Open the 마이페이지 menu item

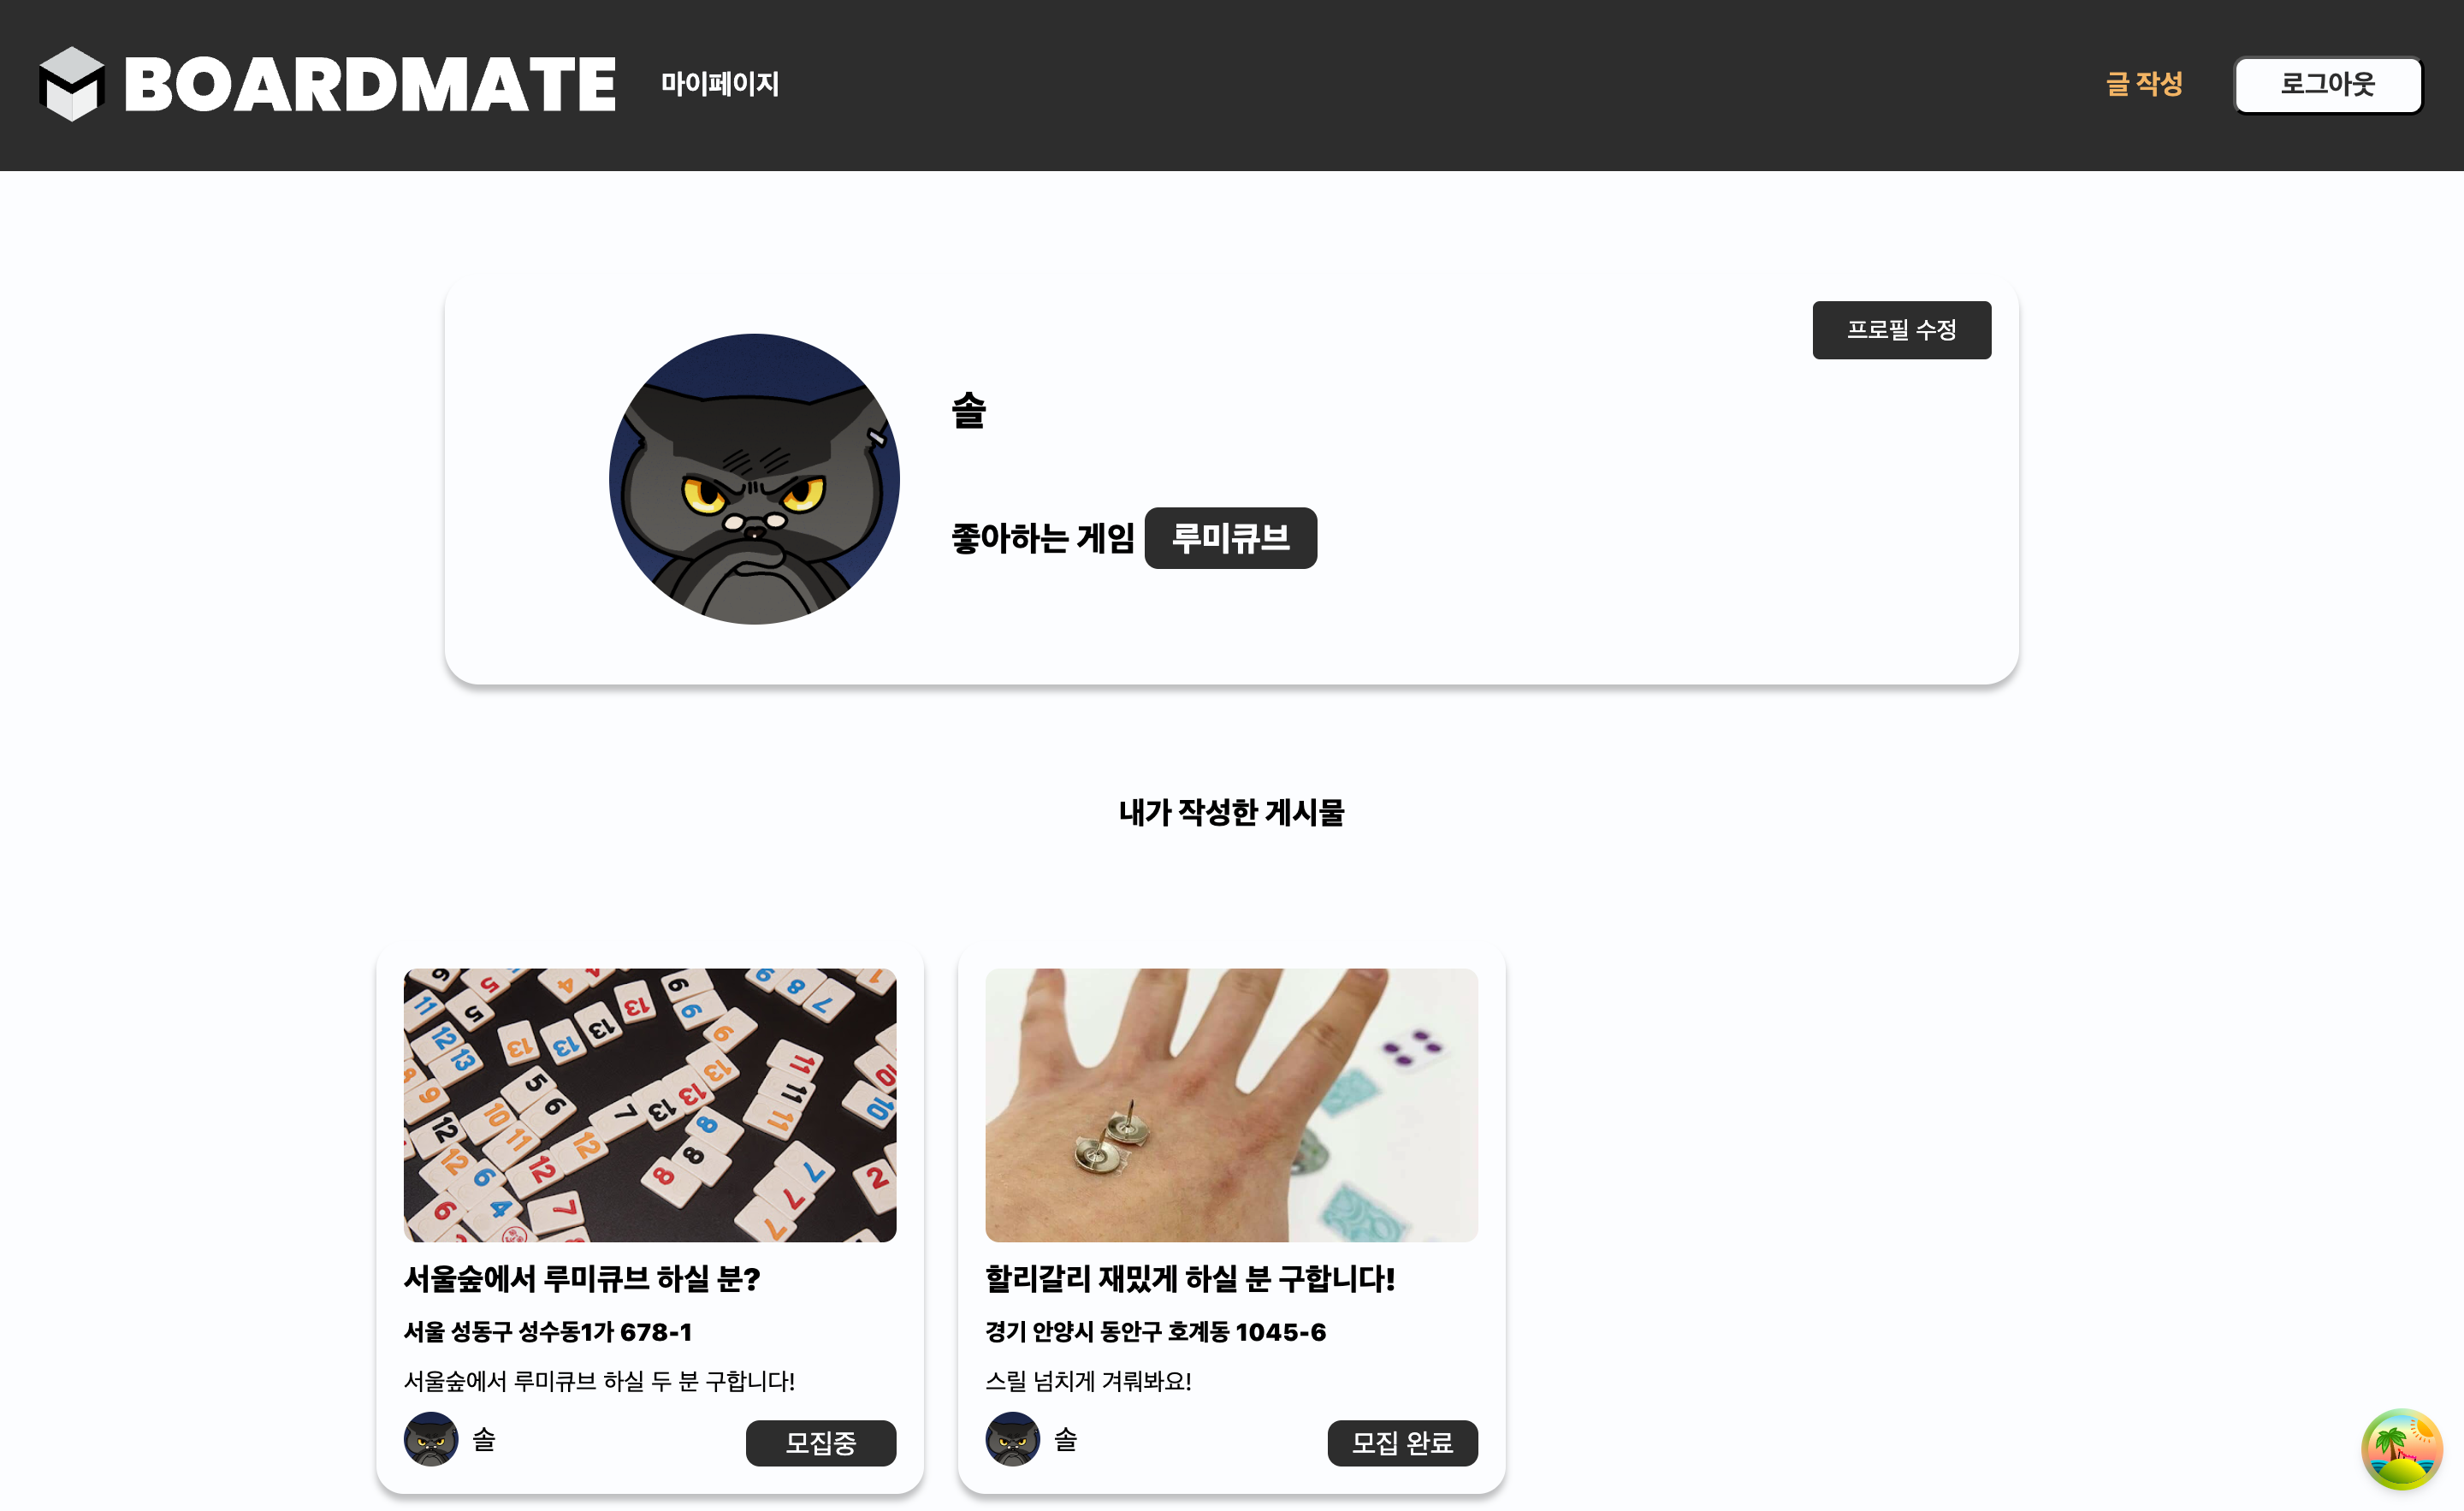720,84
